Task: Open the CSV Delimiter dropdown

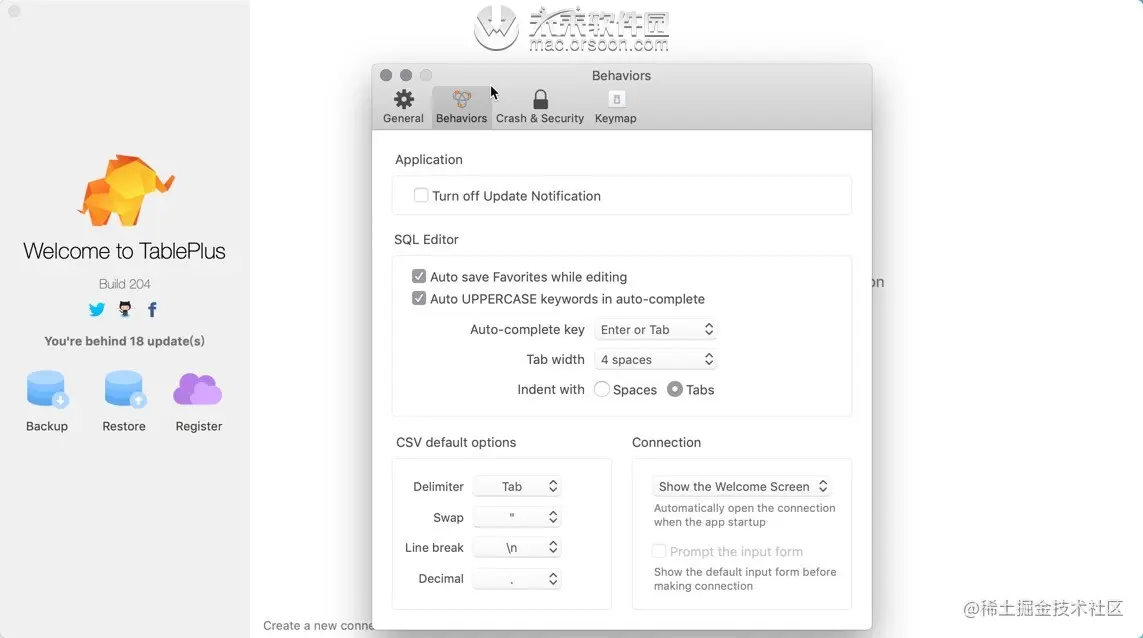Action: tap(517, 486)
